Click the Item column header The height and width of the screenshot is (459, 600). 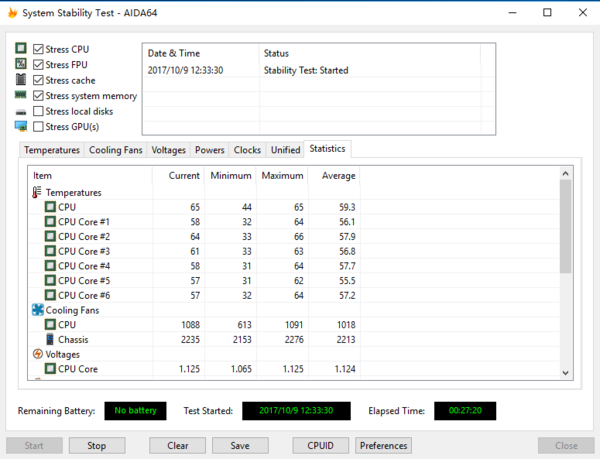[x=90, y=176]
